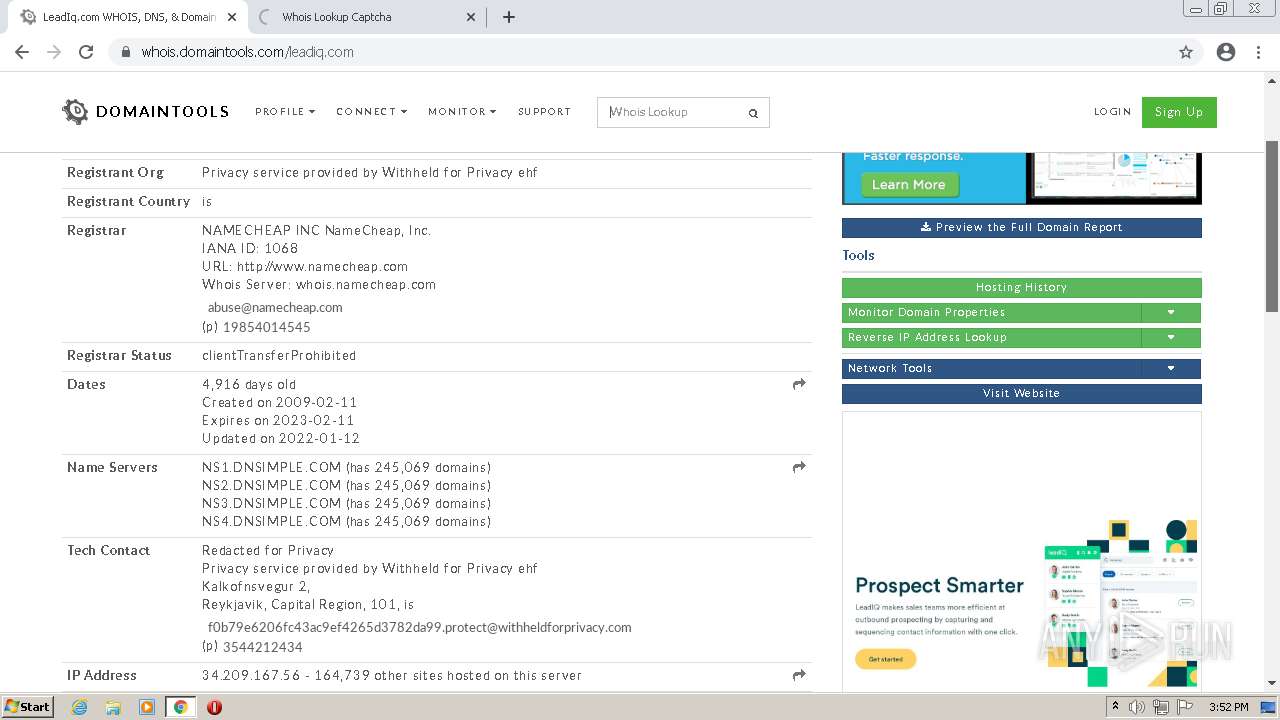1280x720 pixels.
Task: Click Get started in the LeadIQ ad
Action: 885,659
